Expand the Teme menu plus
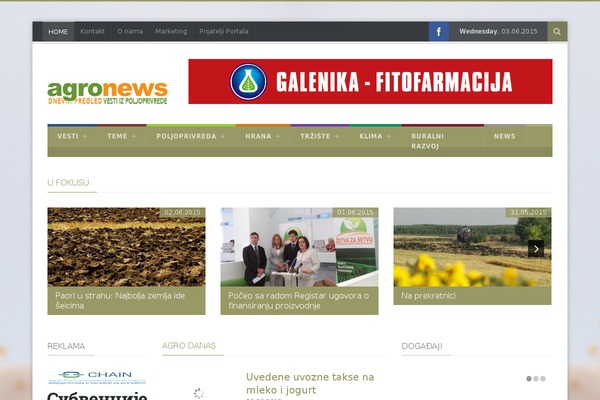This screenshot has height=400, width=600. (134, 136)
